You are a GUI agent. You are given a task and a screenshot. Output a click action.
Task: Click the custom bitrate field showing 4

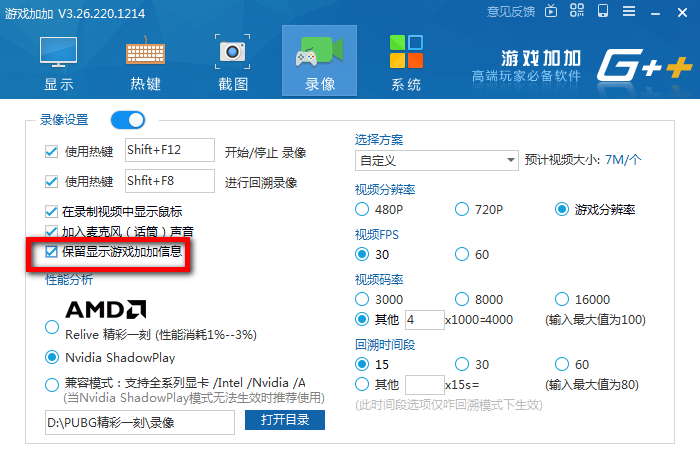coord(425,320)
